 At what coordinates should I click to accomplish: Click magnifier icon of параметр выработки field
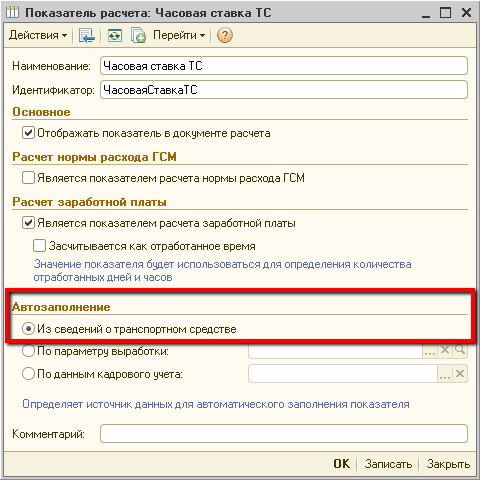(460, 350)
